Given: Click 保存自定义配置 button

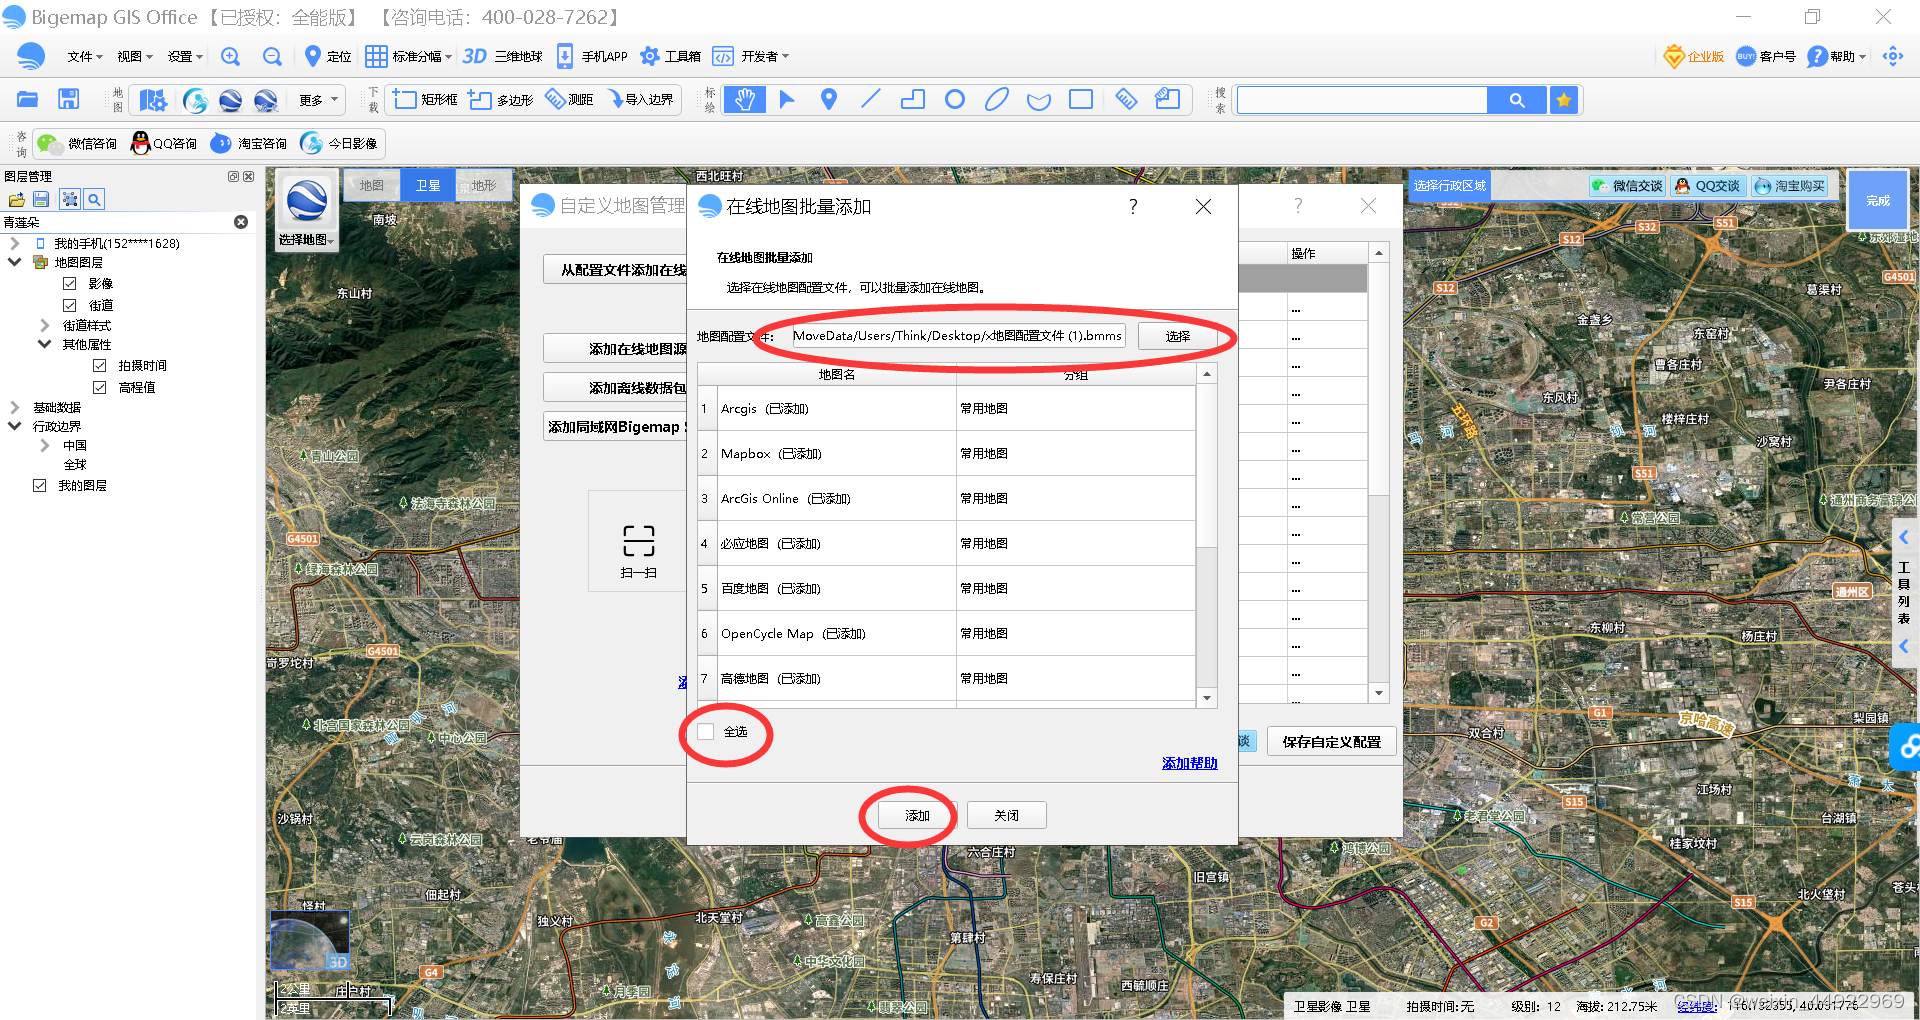Looking at the screenshot, I should (1332, 742).
